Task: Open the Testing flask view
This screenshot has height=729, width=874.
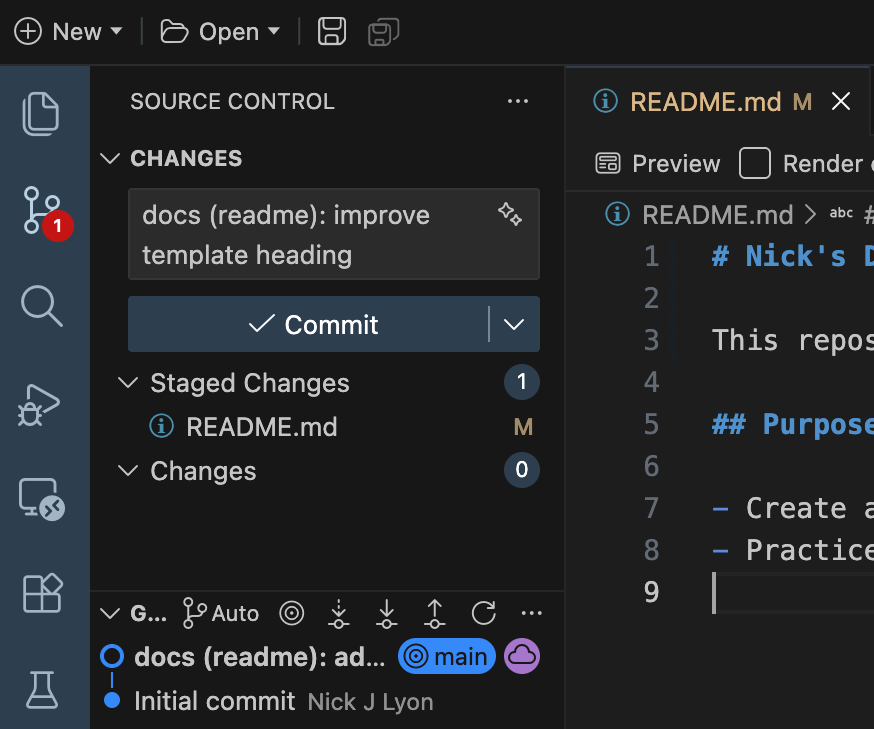Action: (43, 688)
